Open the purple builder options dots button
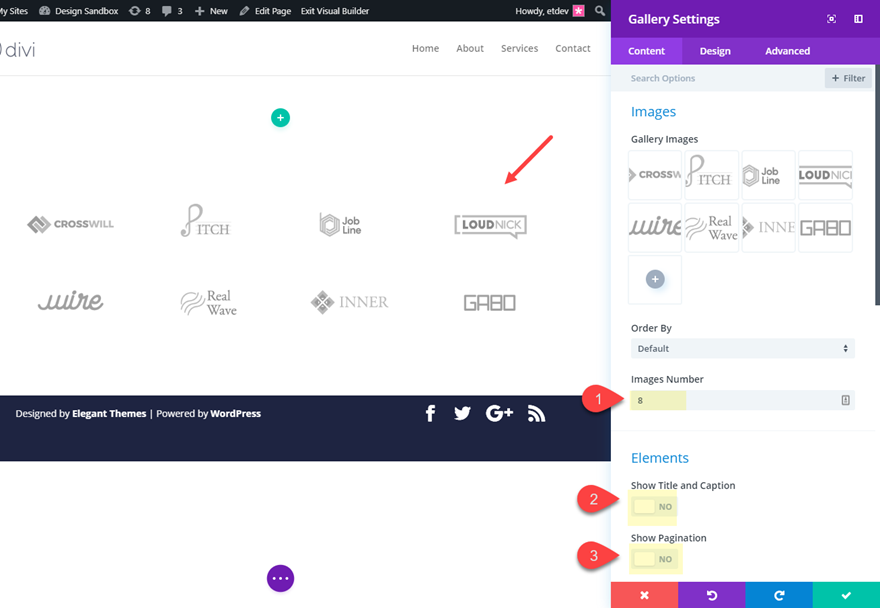 pyautogui.click(x=281, y=578)
